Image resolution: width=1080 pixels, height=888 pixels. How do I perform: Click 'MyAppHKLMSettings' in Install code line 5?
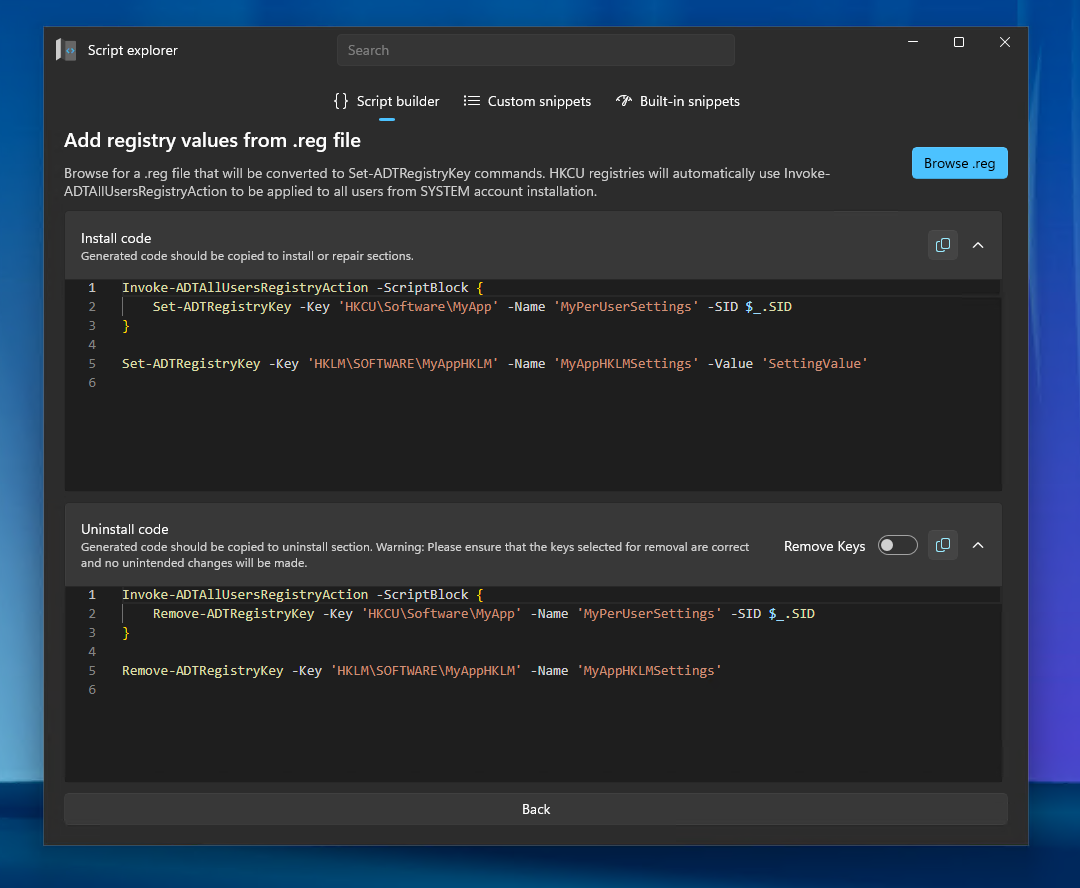[626, 364]
